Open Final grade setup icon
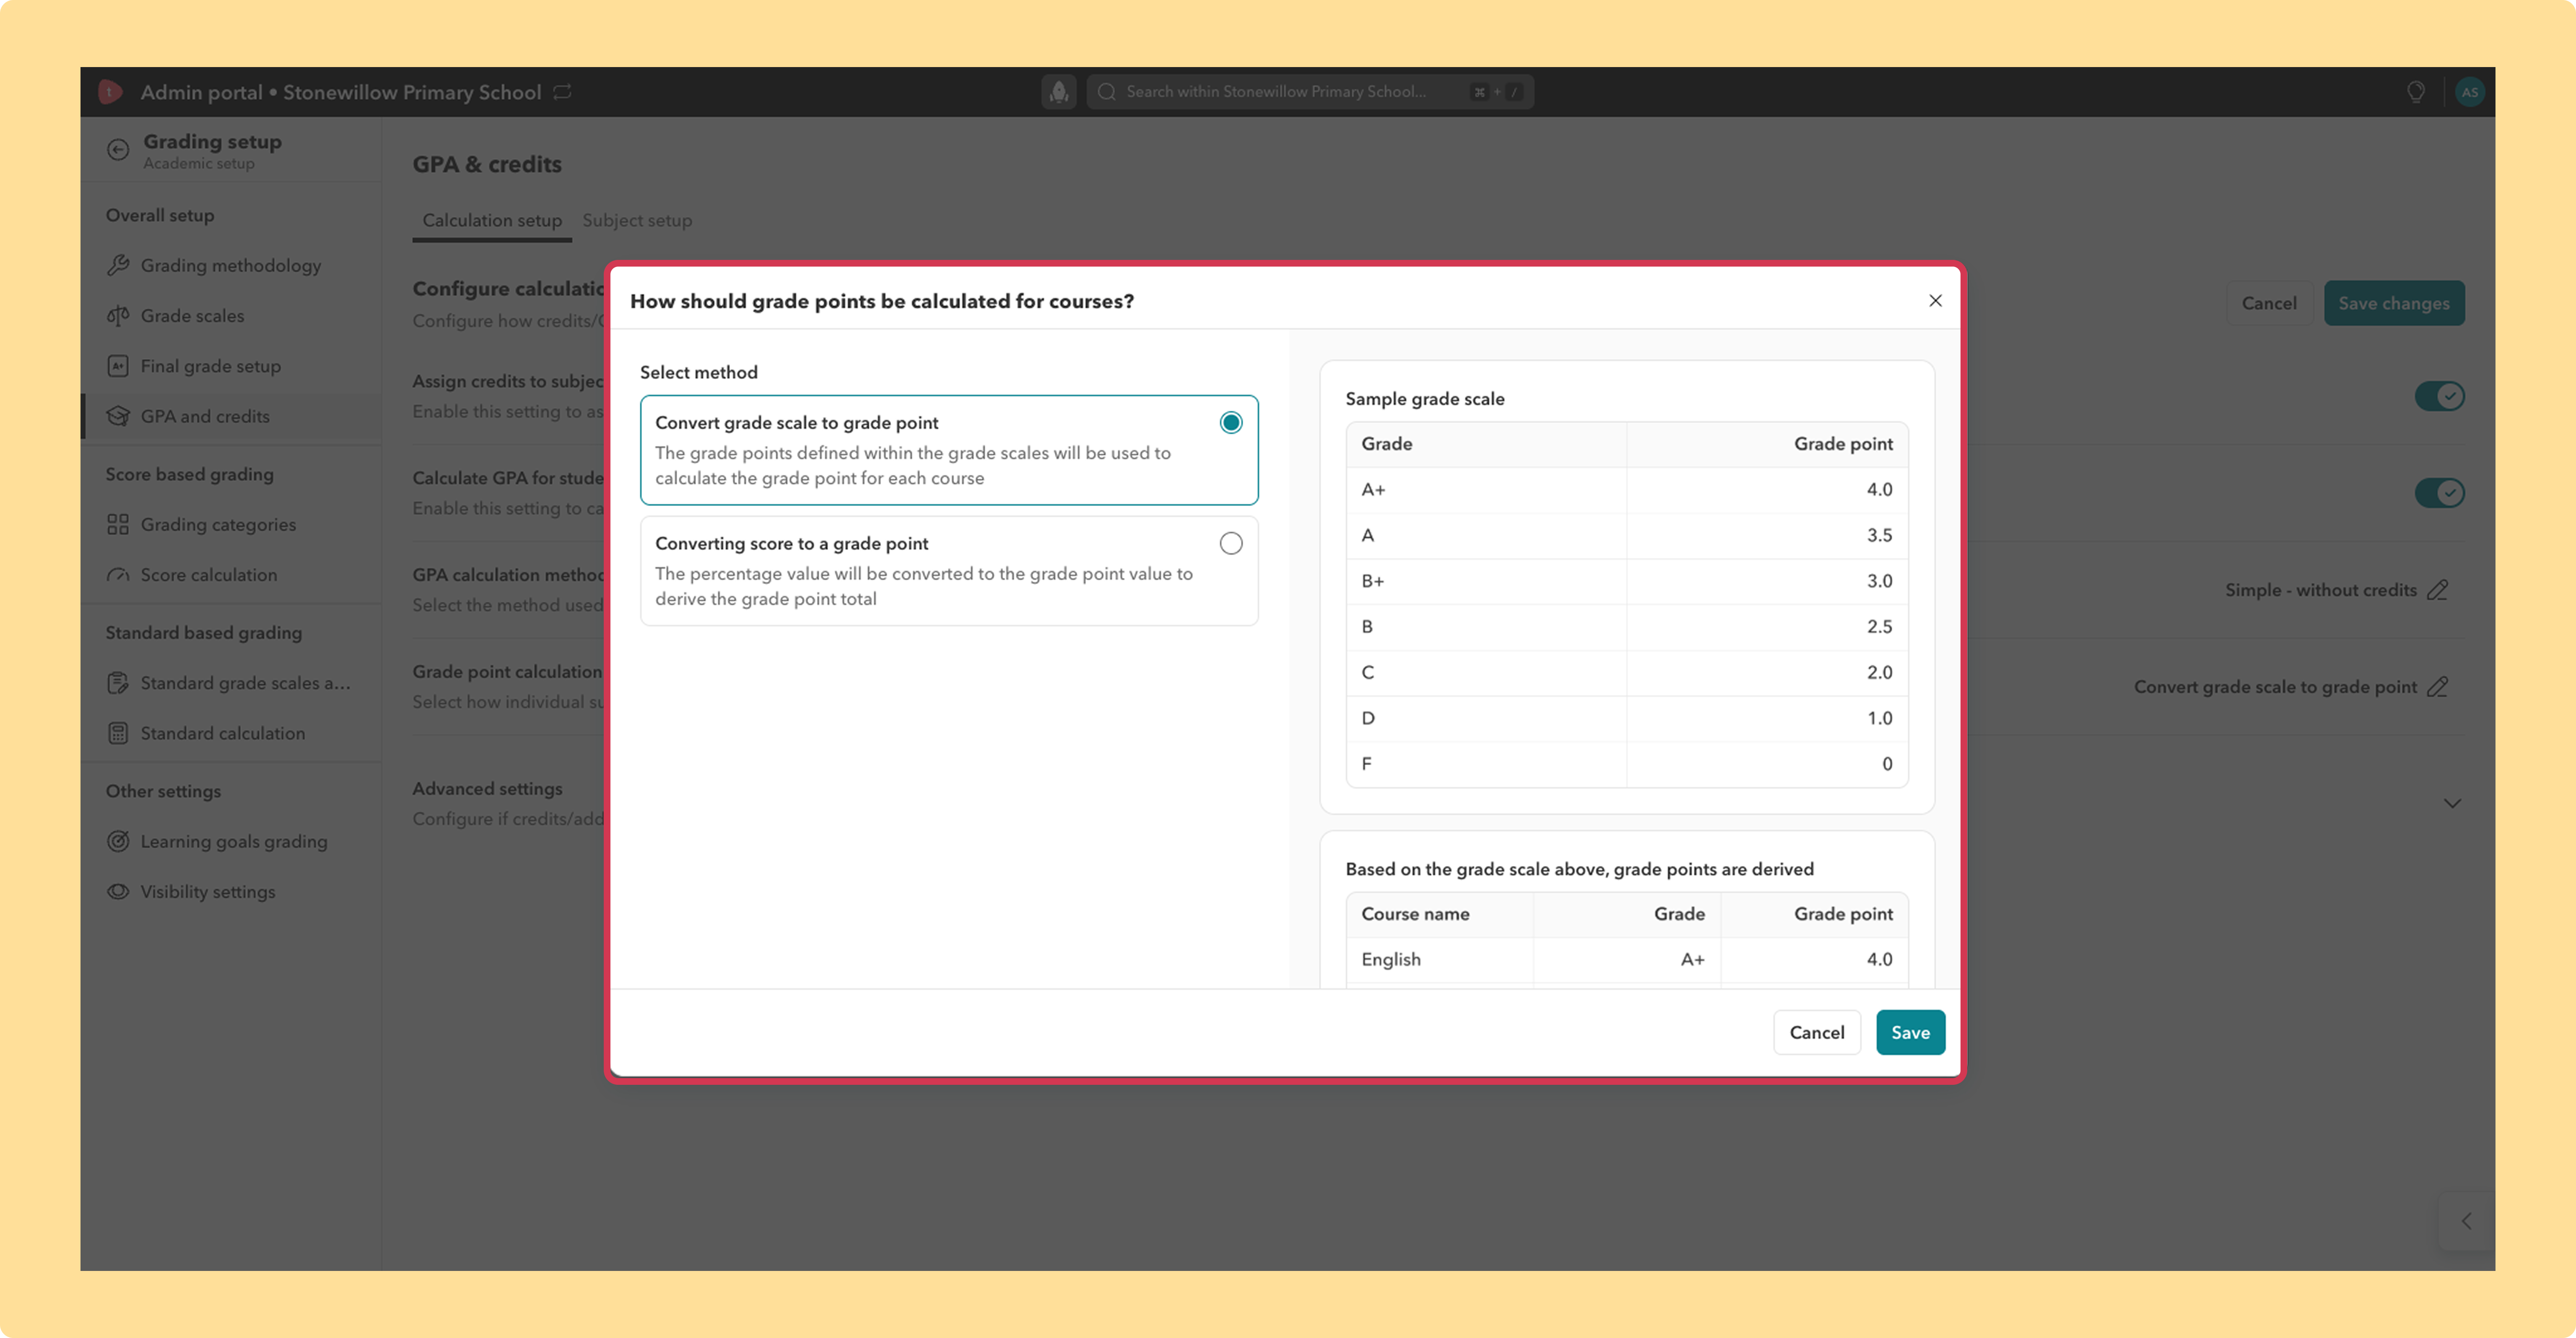 coord(118,366)
